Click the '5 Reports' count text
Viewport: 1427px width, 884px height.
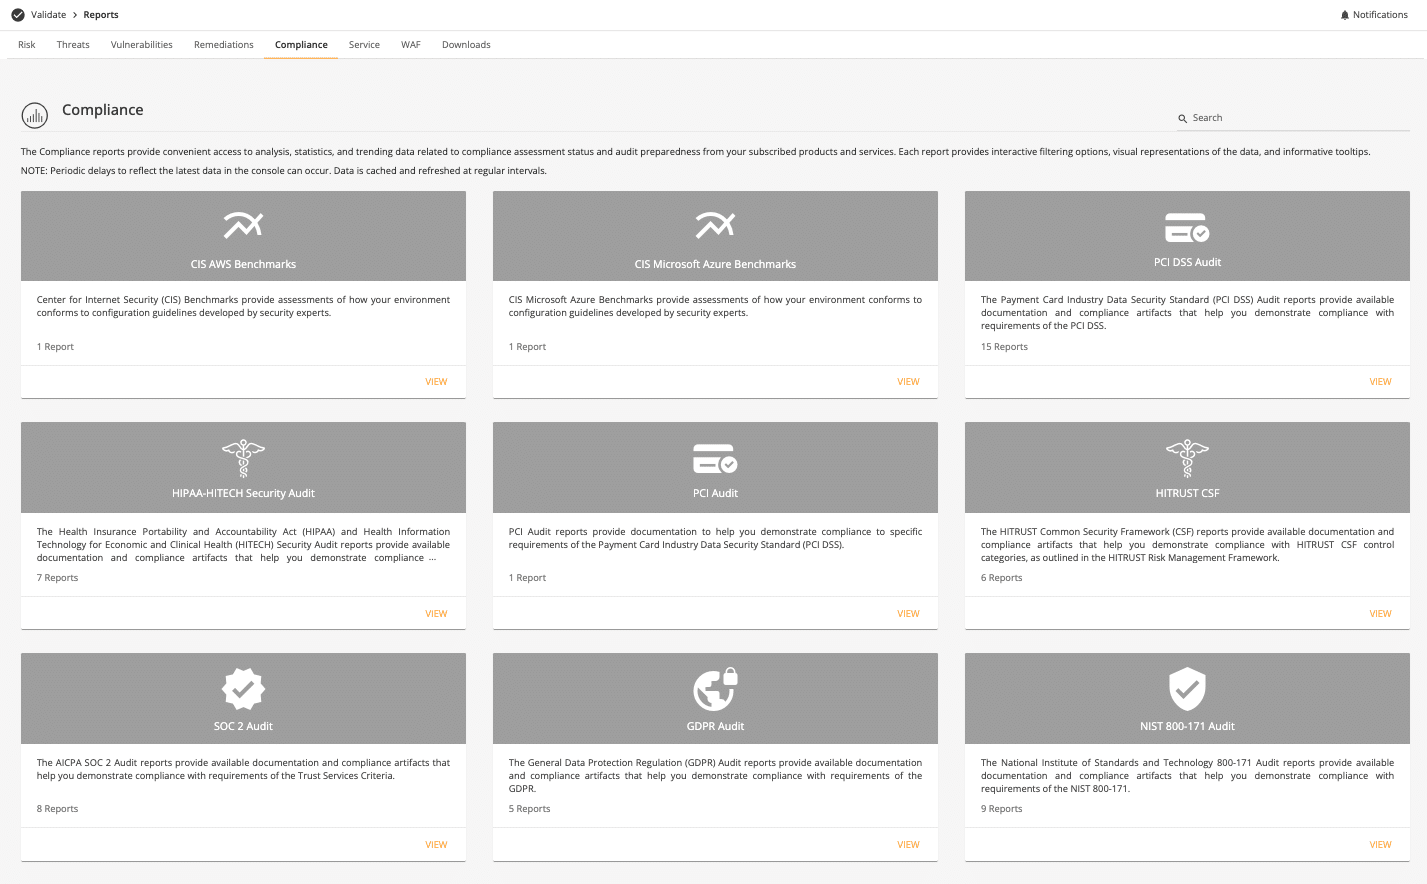coord(529,809)
